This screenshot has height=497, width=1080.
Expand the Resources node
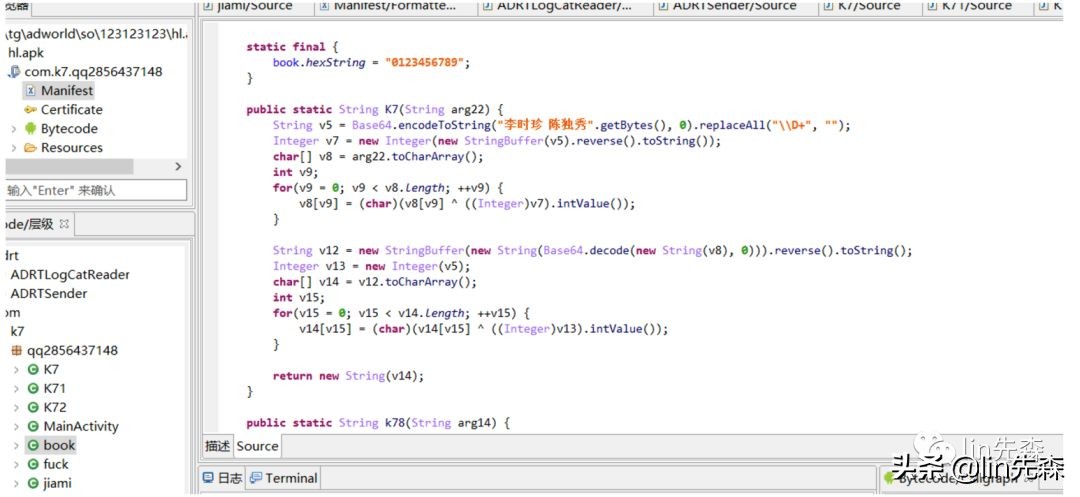click(x=14, y=147)
